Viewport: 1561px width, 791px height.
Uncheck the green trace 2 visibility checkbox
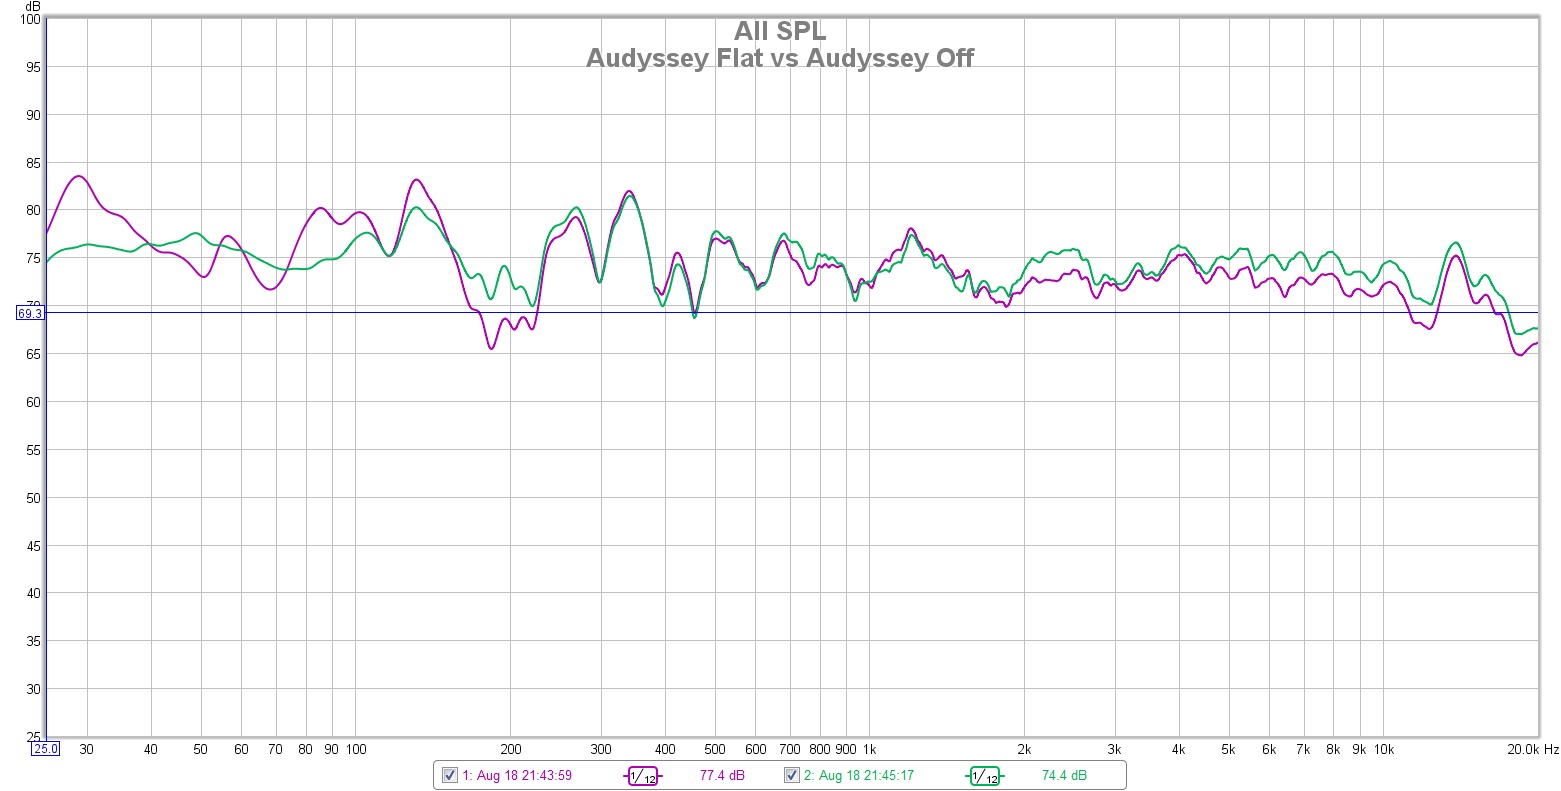pyautogui.click(x=792, y=775)
